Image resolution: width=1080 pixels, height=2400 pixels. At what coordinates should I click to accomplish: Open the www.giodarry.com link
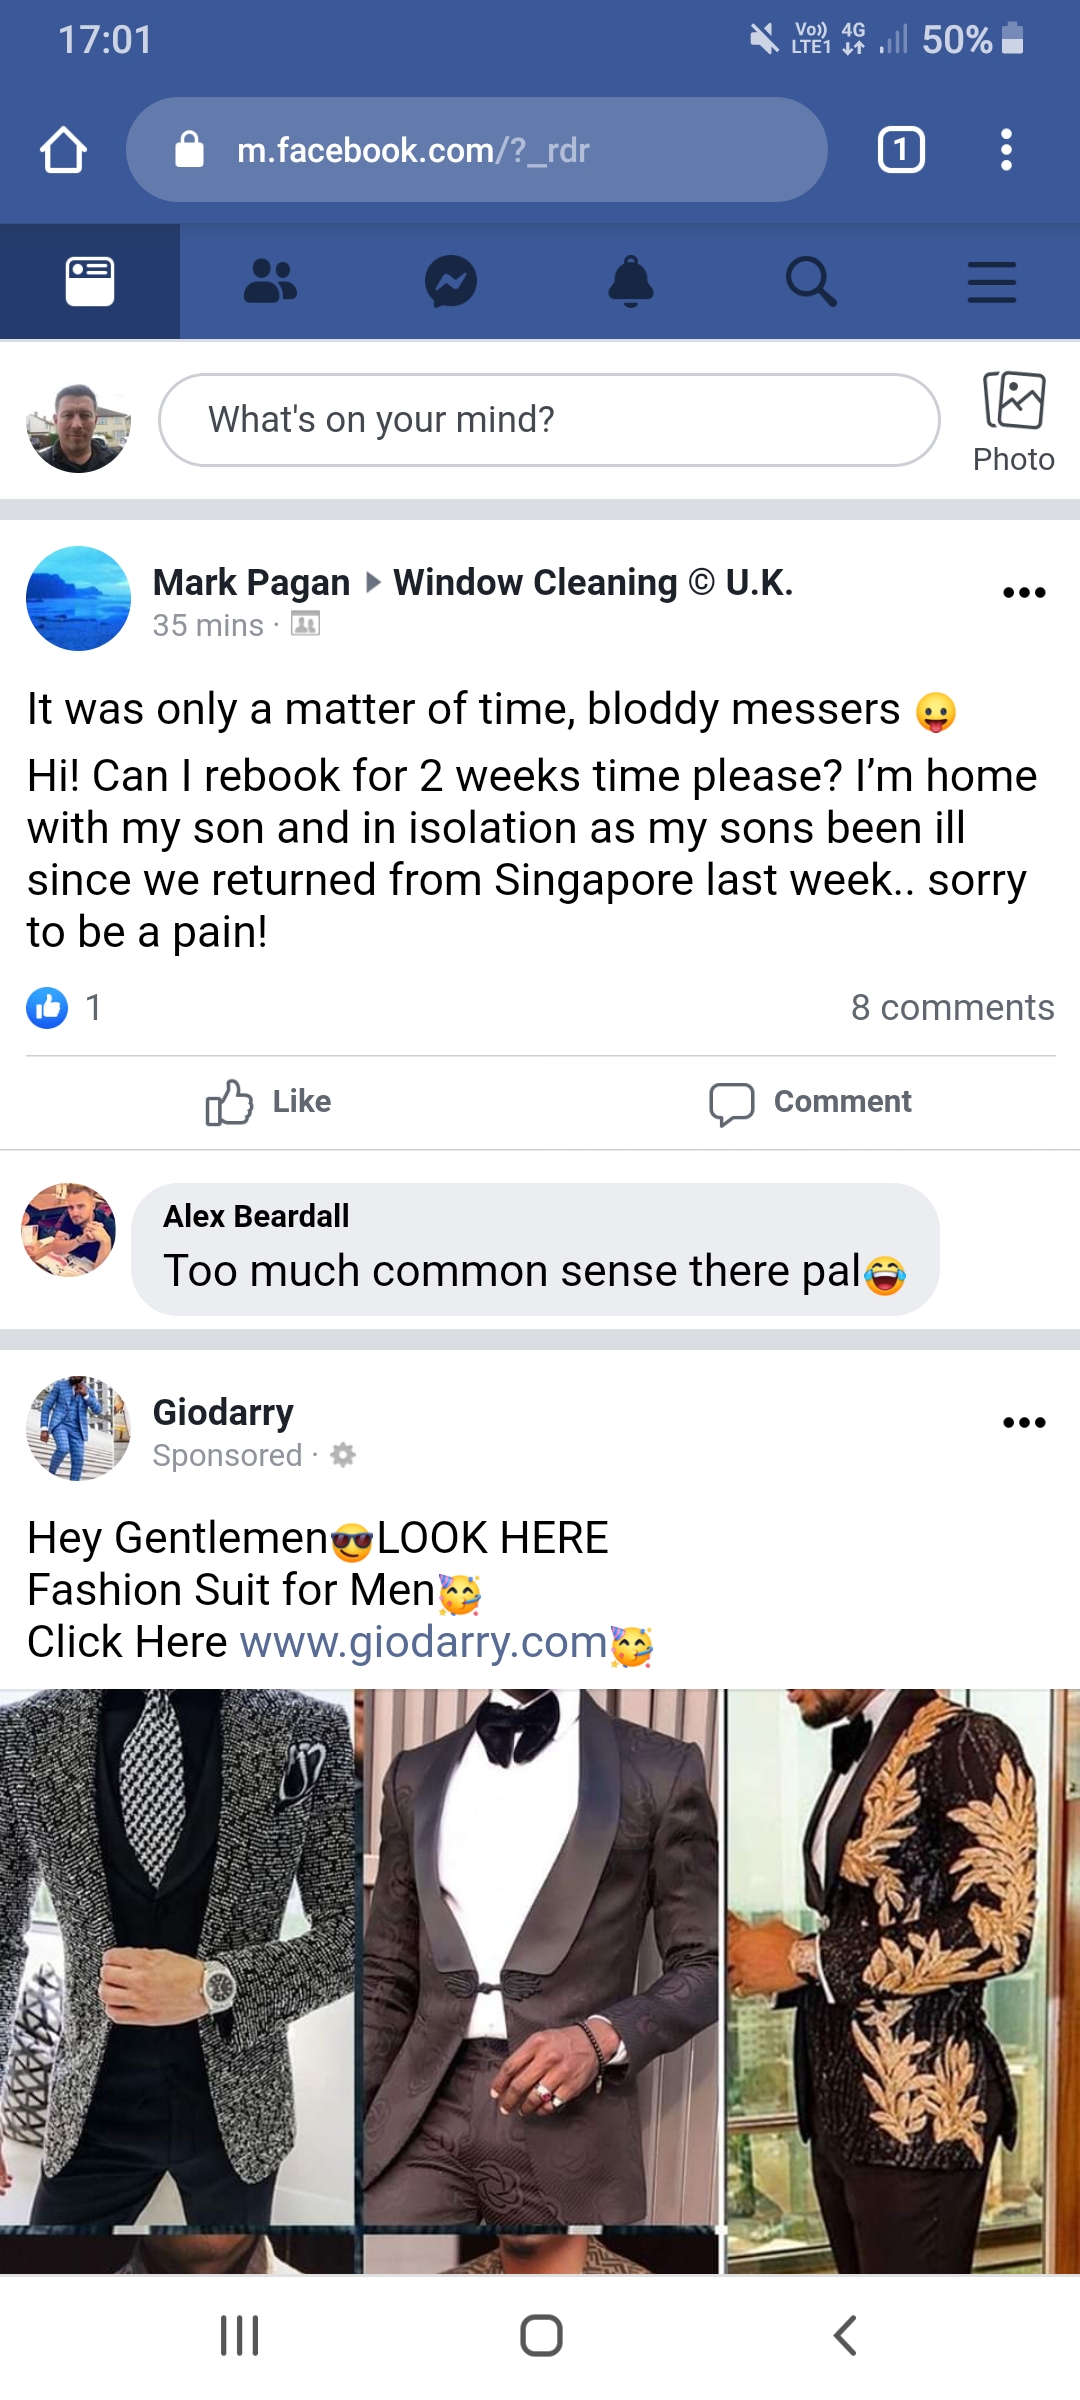tap(423, 1642)
